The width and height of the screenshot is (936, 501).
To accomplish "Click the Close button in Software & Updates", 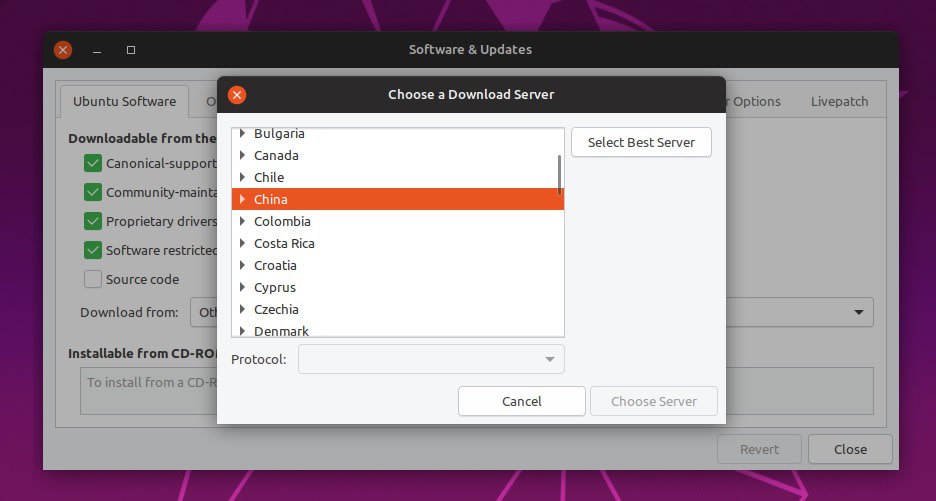I will pyautogui.click(x=850, y=450).
